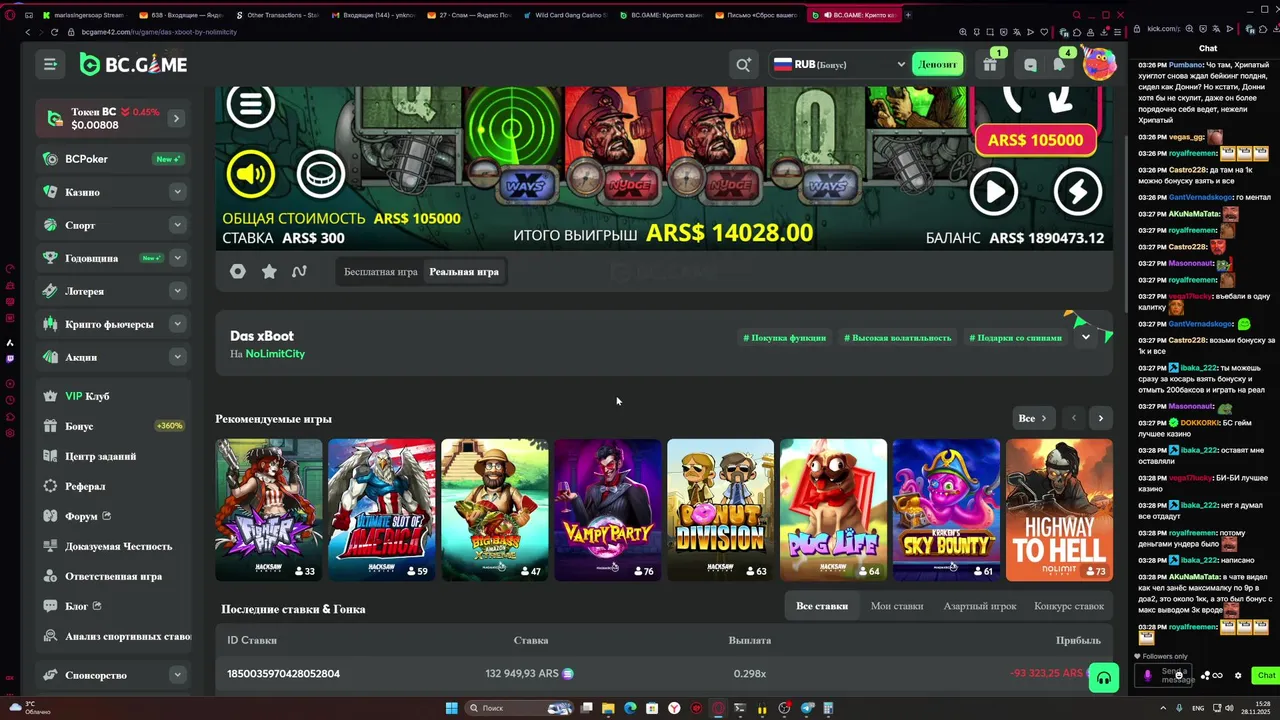
Task: Open the File Explorer taskbar icon
Action: coord(608,708)
